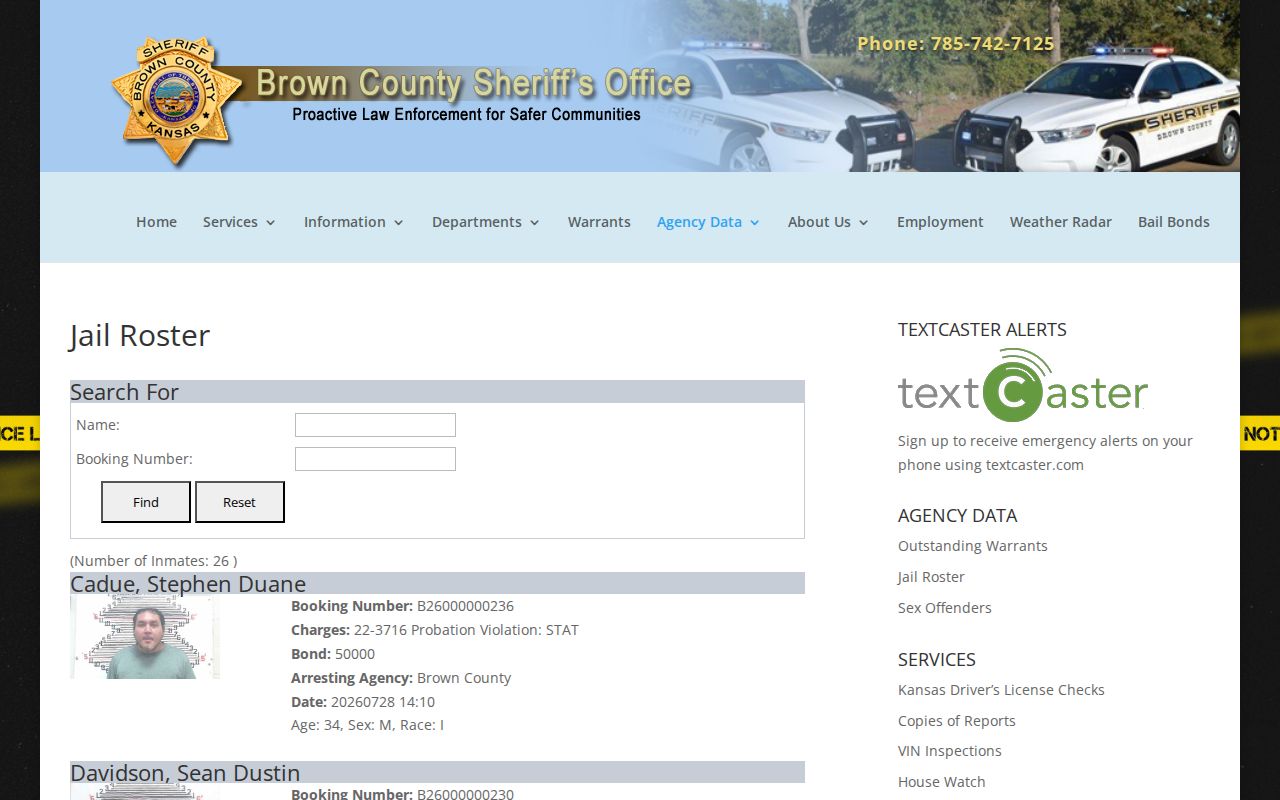Image resolution: width=1280 pixels, height=800 pixels.
Task: Open the Sex Offenders sidebar link
Action: pyautogui.click(x=945, y=608)
